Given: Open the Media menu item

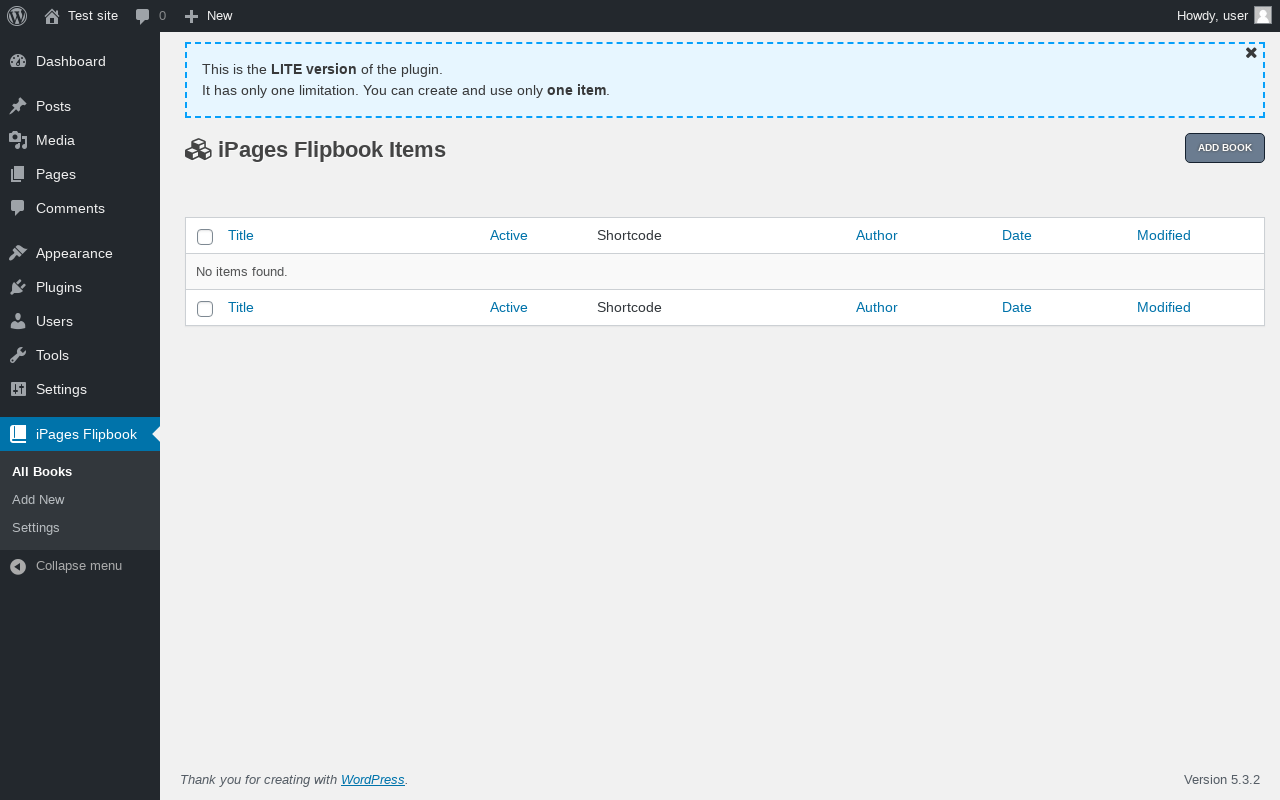Looking at the screenshot, I should click(x=55, y=140).
